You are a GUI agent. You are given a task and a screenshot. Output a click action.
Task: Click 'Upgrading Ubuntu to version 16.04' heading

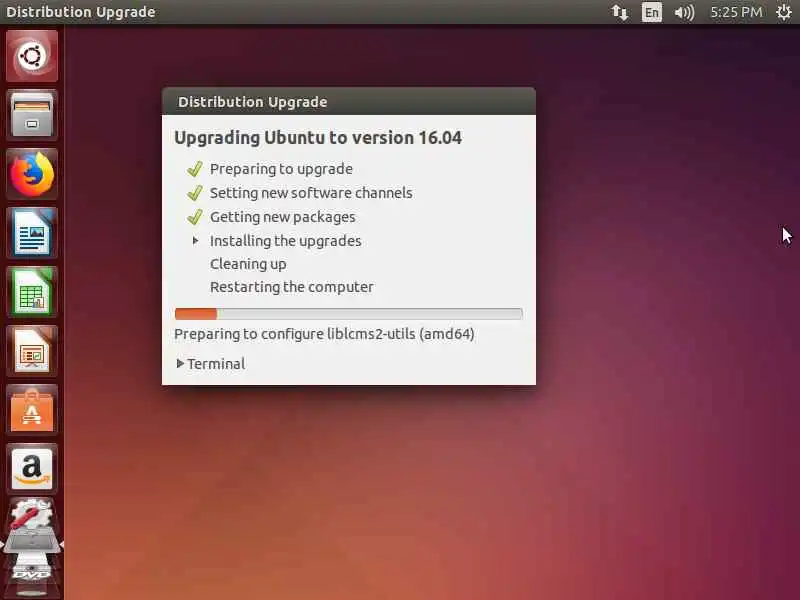318,138
